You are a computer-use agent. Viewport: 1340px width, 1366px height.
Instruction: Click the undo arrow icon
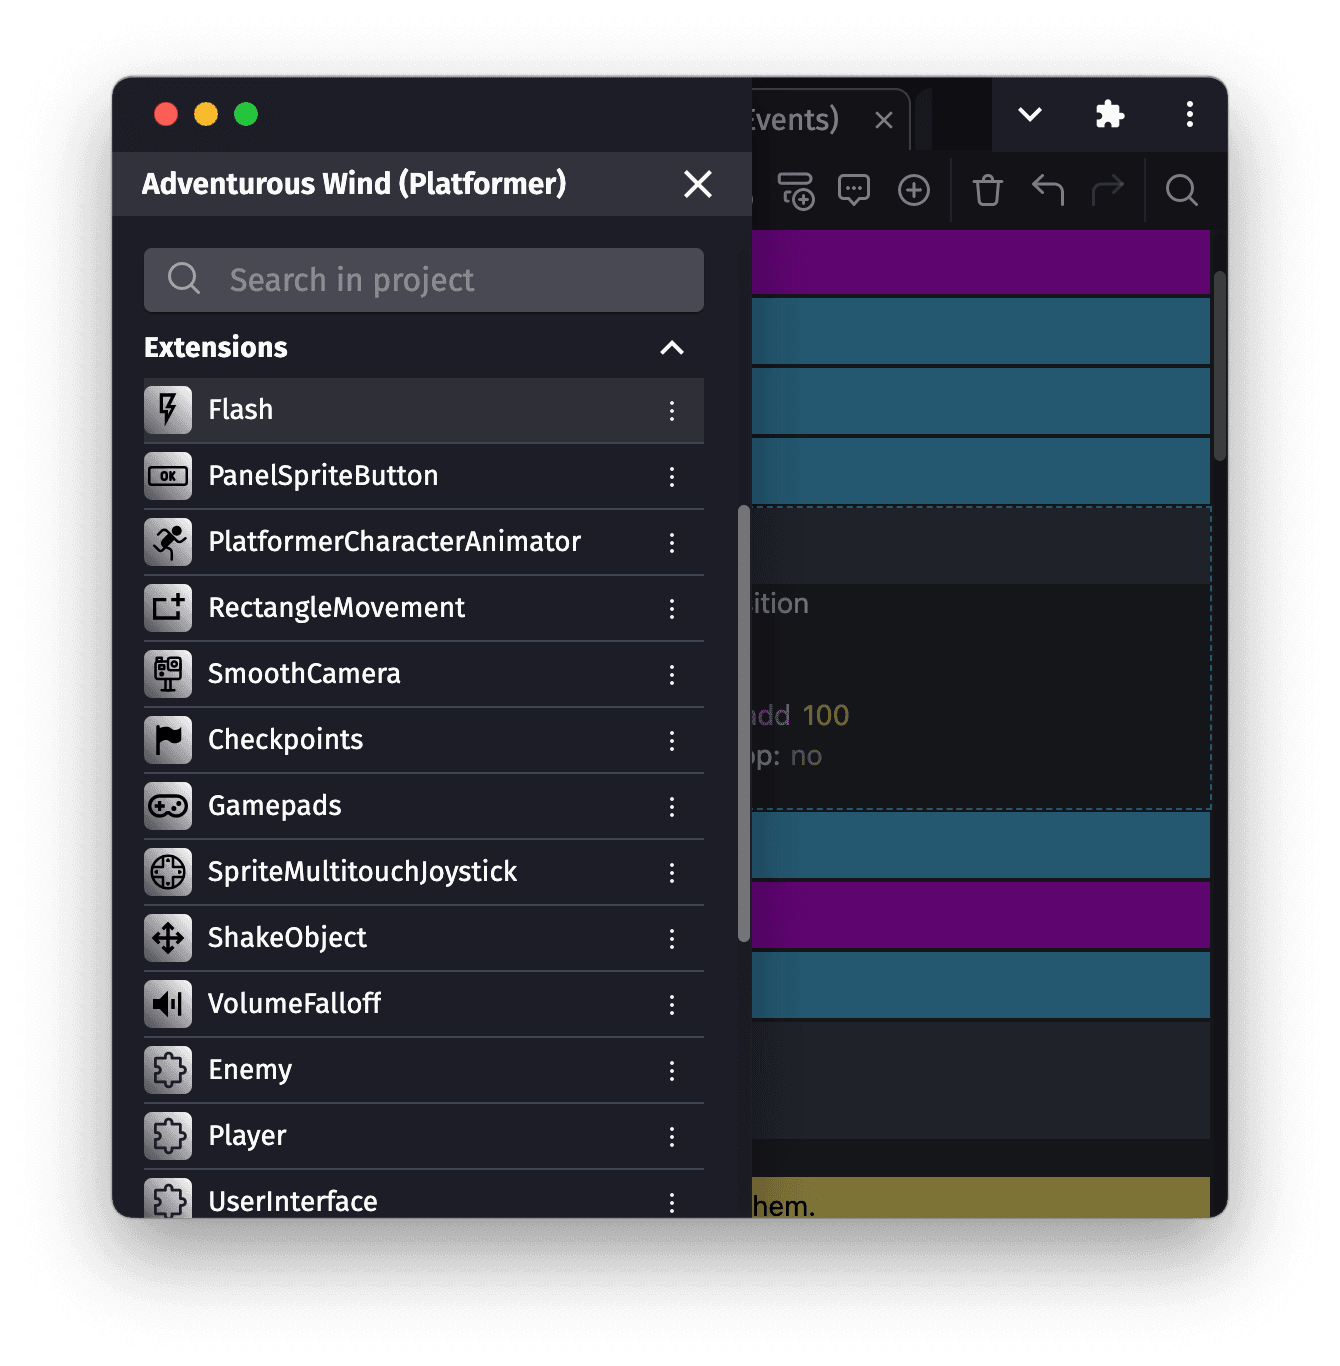[x=1048, y=190]
